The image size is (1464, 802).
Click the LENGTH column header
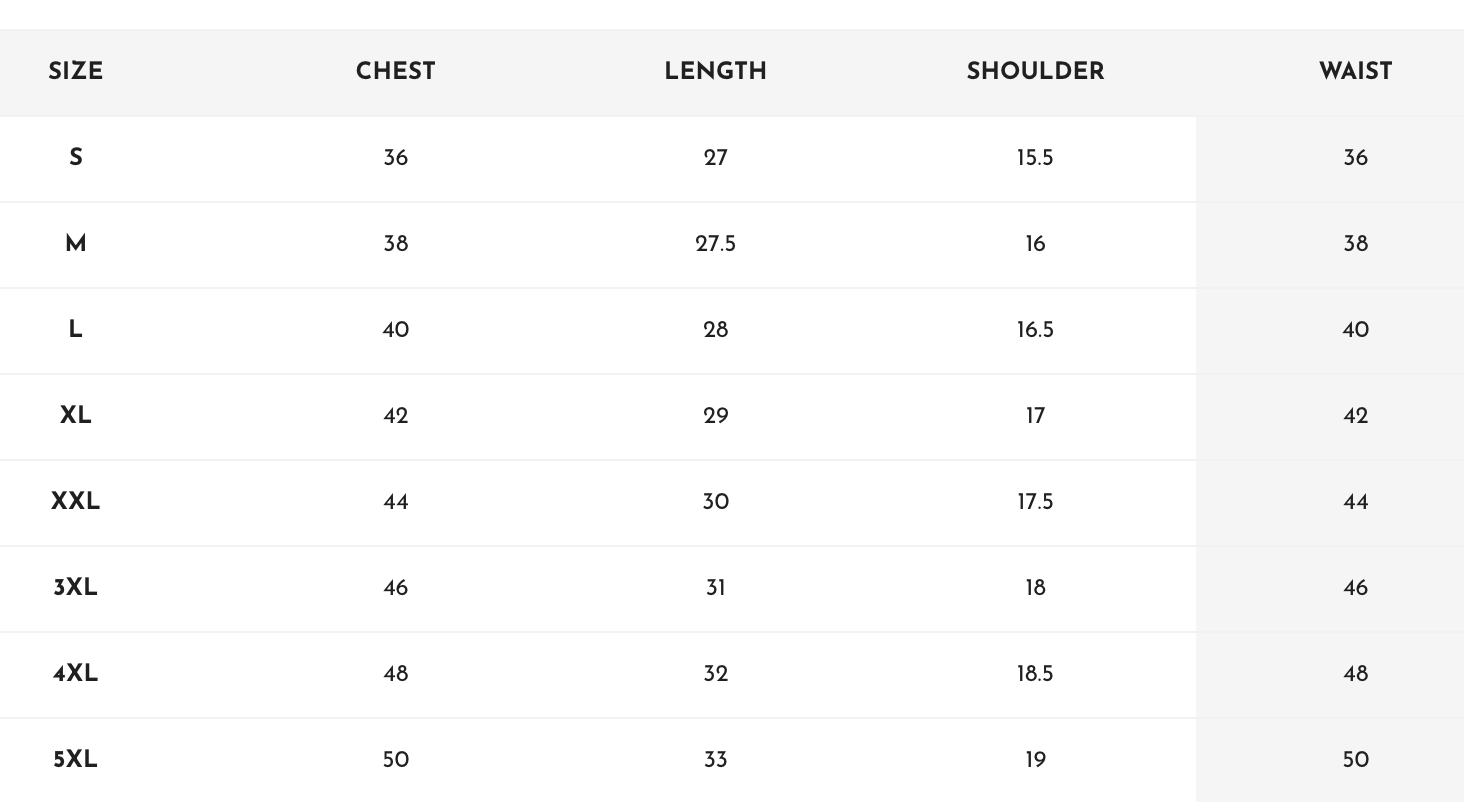click(x=716, y=72)
